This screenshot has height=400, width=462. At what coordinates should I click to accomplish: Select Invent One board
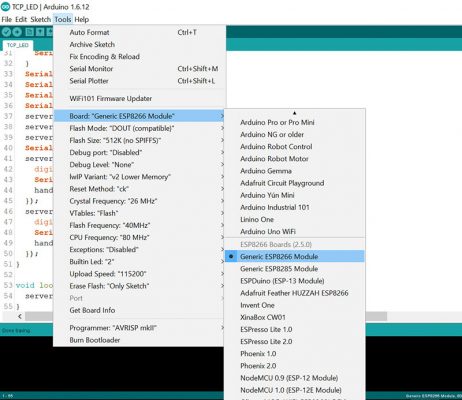pyautogui.click(x=295, y=305)
